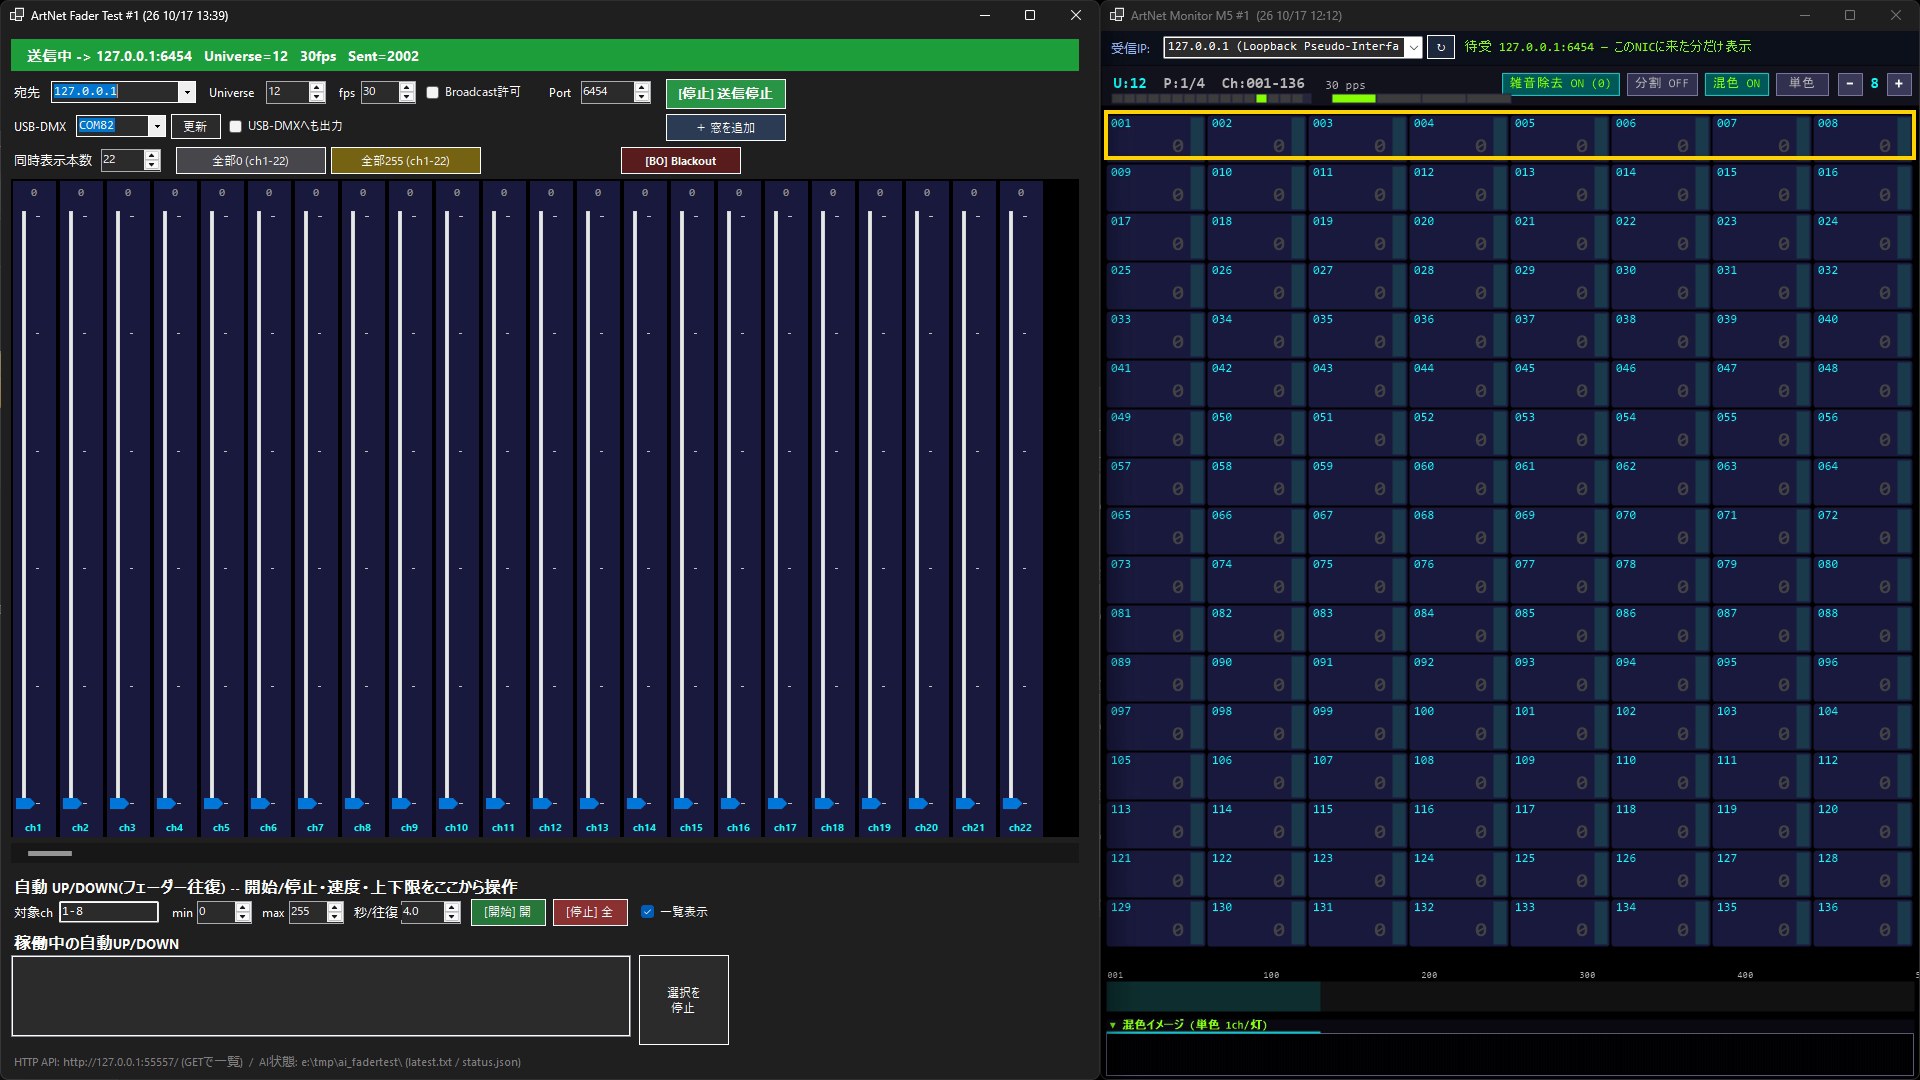
Task: Toggle the Broadcast許可 checkbox
Action: [432, 92]
